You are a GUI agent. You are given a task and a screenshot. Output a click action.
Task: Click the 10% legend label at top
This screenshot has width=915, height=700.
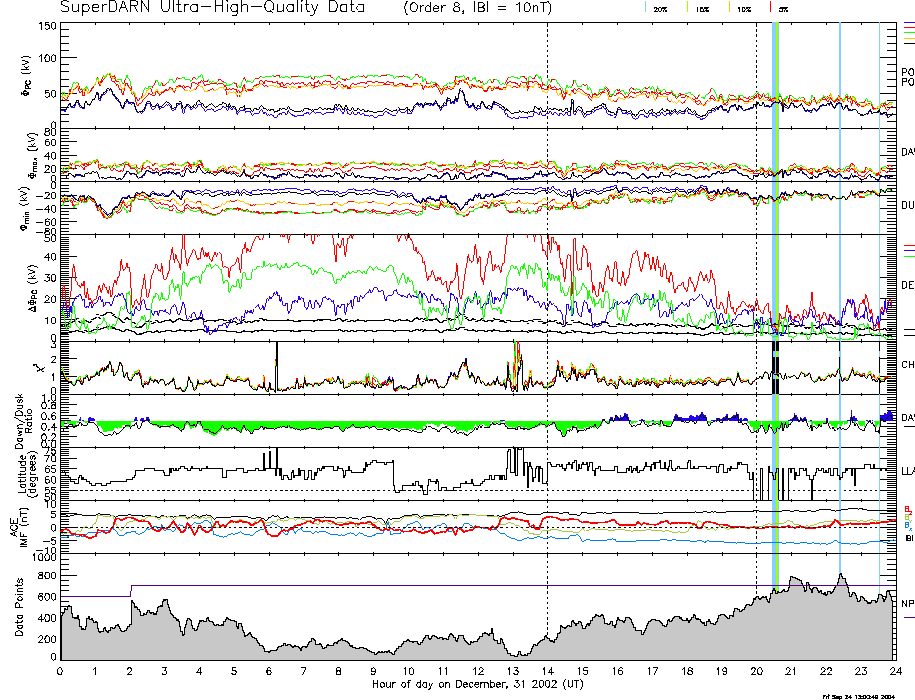tap(743, 8)
